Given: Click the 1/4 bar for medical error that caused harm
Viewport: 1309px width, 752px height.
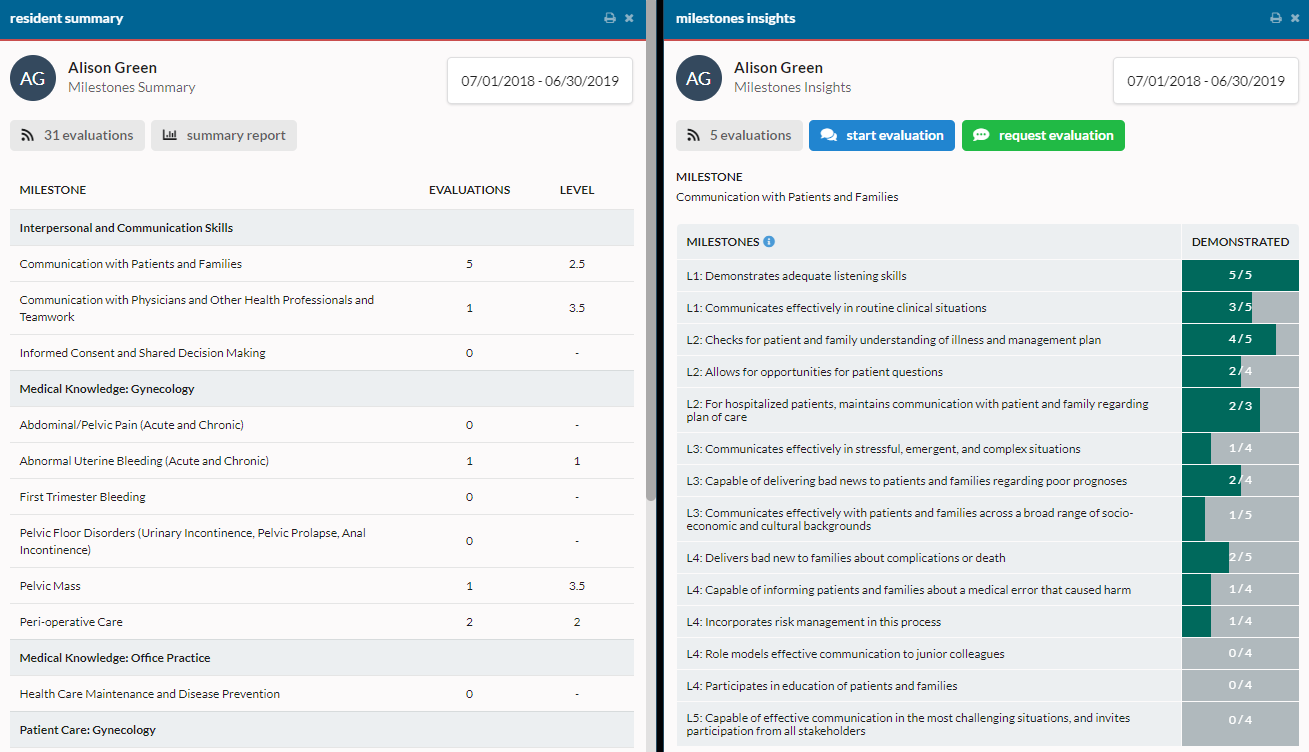Looking at the screenshot, I should coord(1240,589).
